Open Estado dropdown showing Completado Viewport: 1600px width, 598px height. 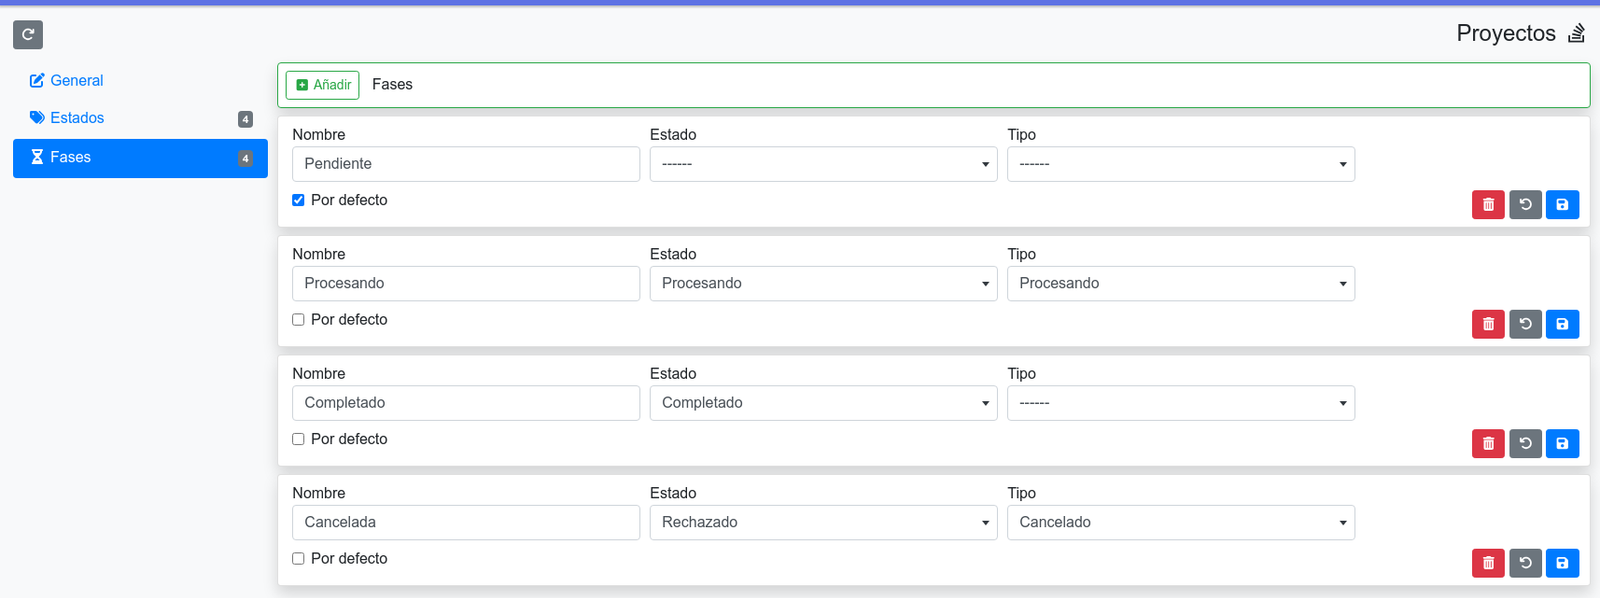click(x=823, y=403)
